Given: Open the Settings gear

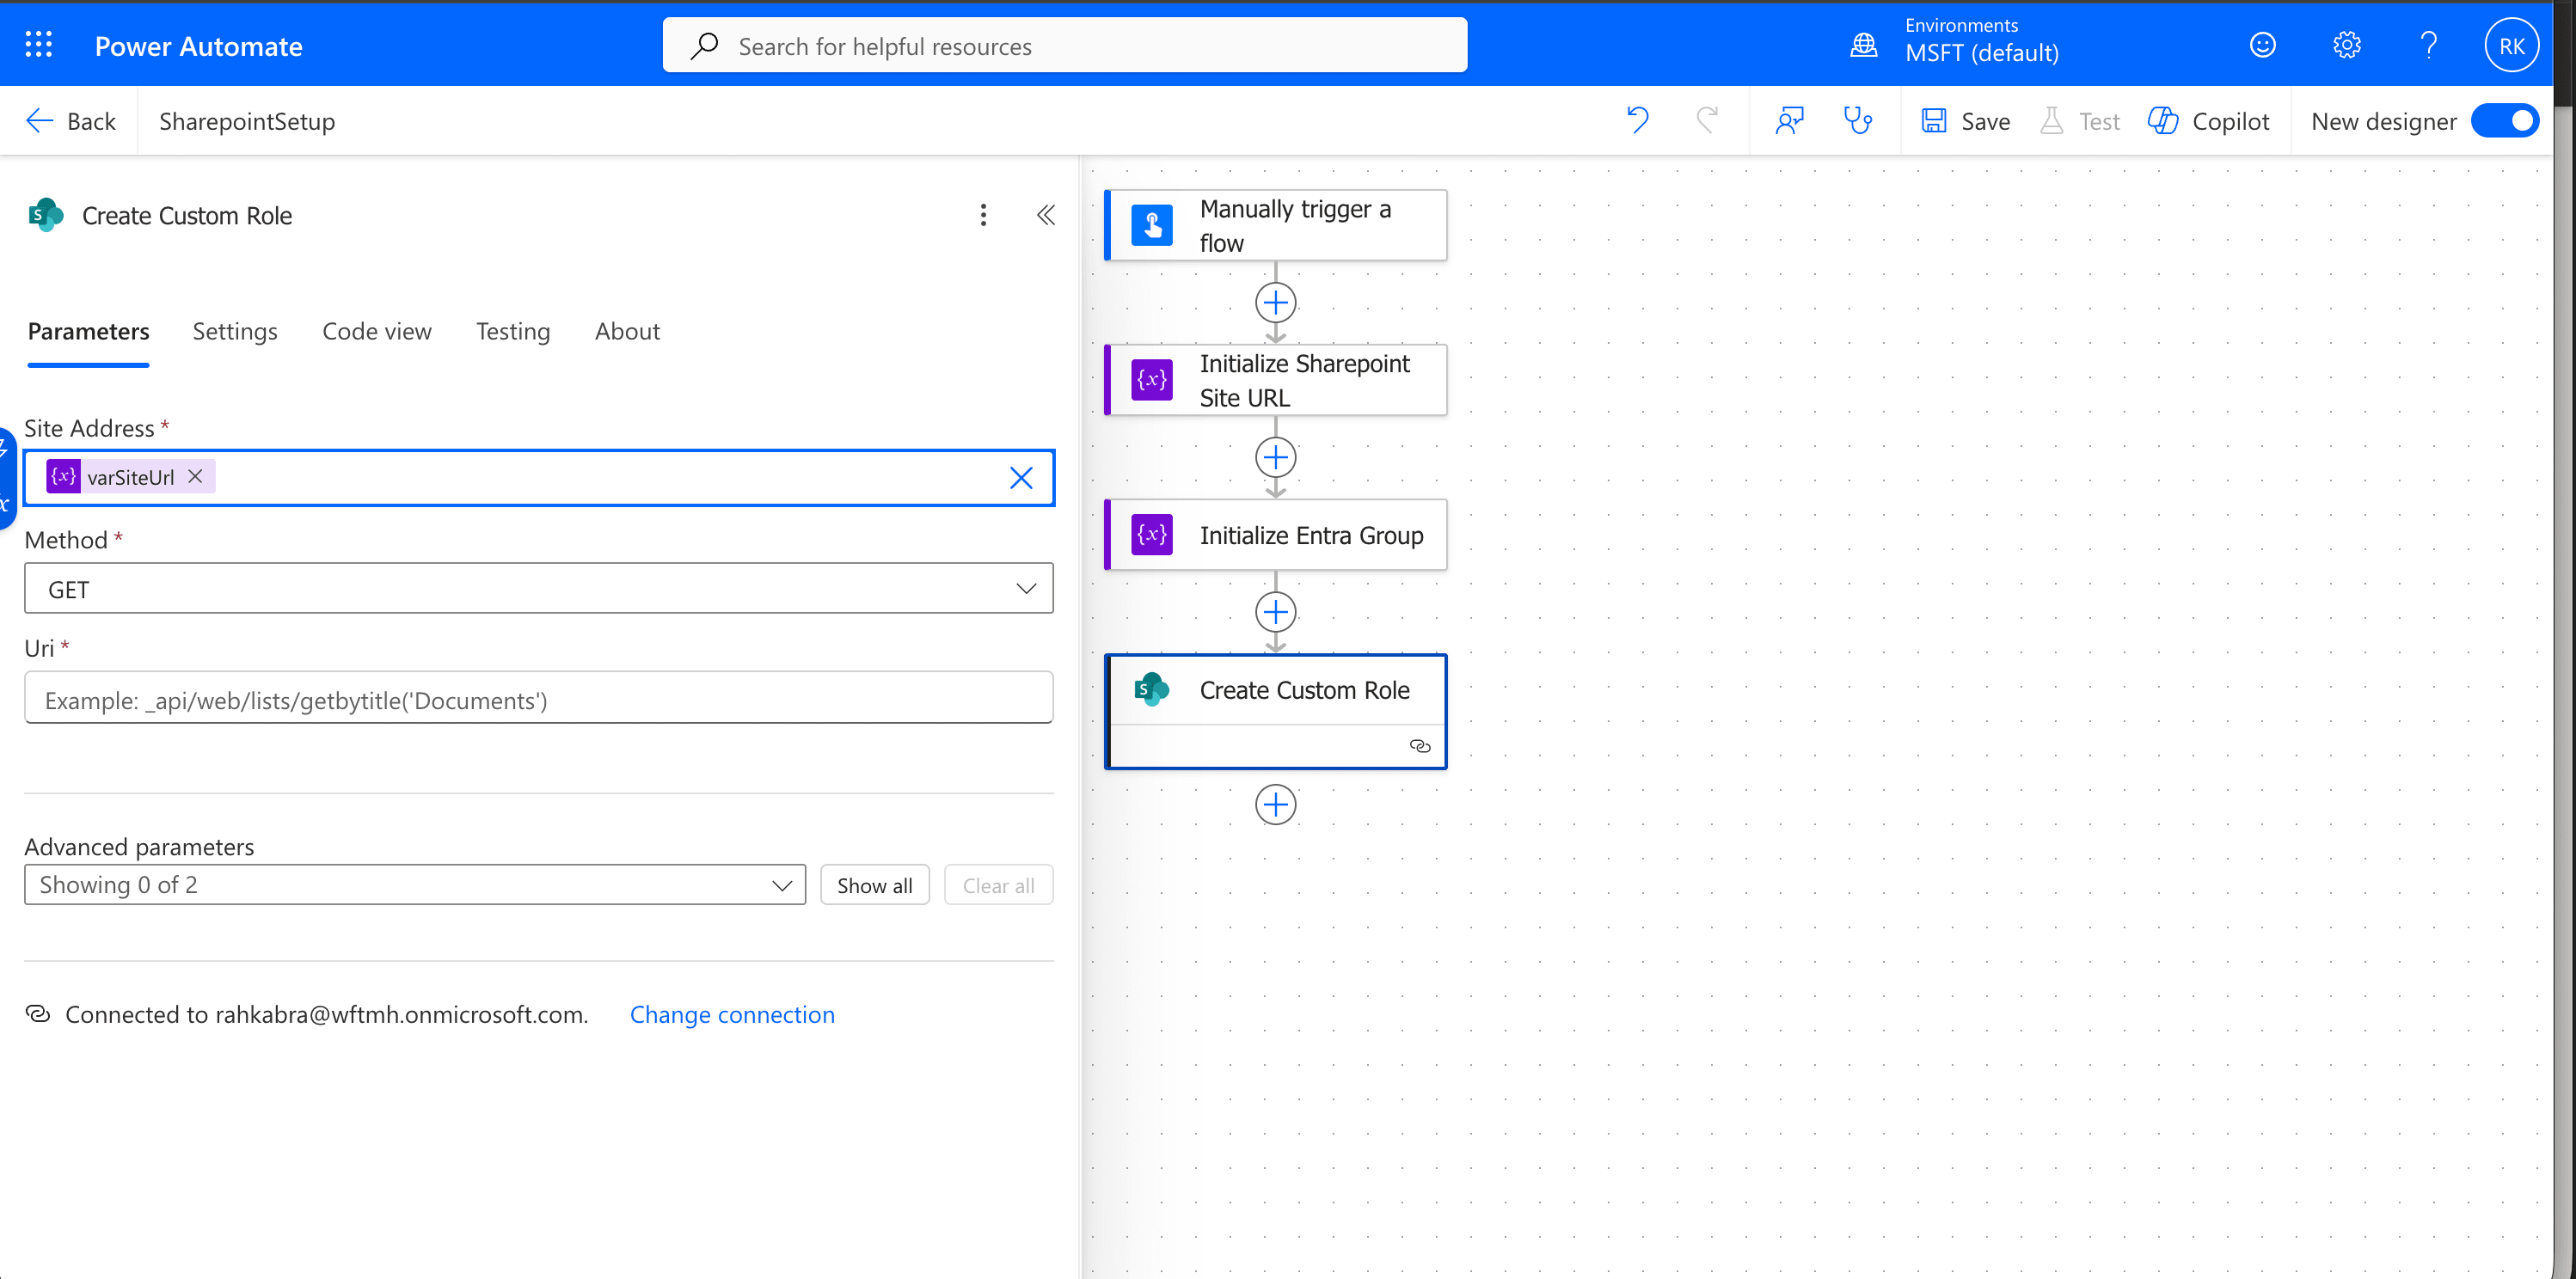Looking at the screenshot, I should pyautogui.click(x=2346, y=45).
